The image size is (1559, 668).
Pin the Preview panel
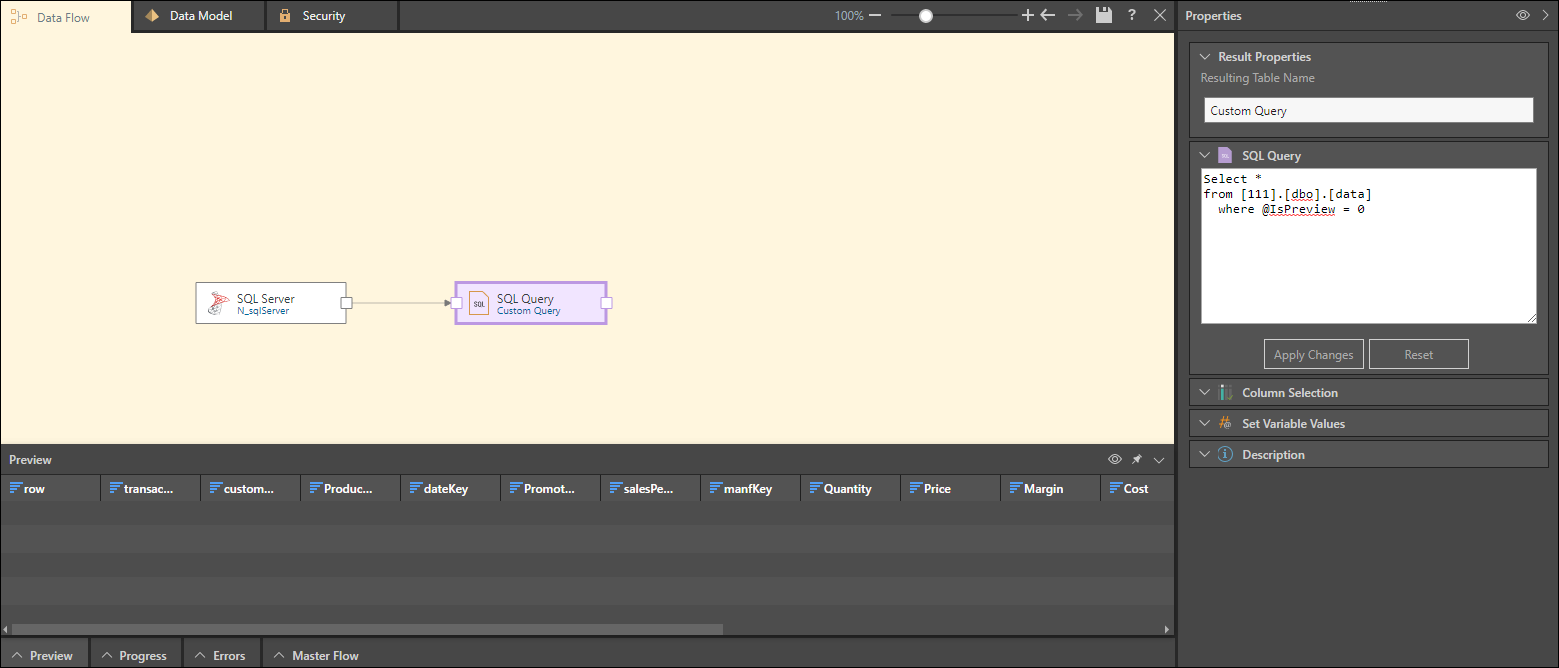coord(1137,460)
